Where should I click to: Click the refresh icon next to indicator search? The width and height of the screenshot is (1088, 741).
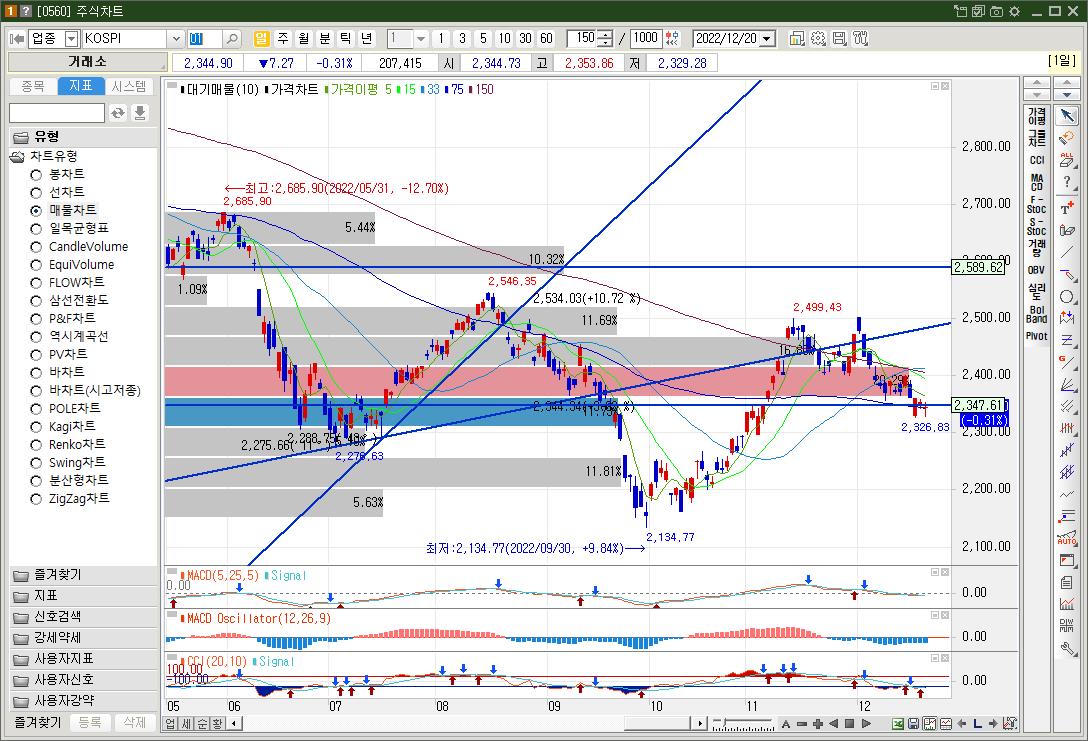pyautogui.click(x=118, y=113)
